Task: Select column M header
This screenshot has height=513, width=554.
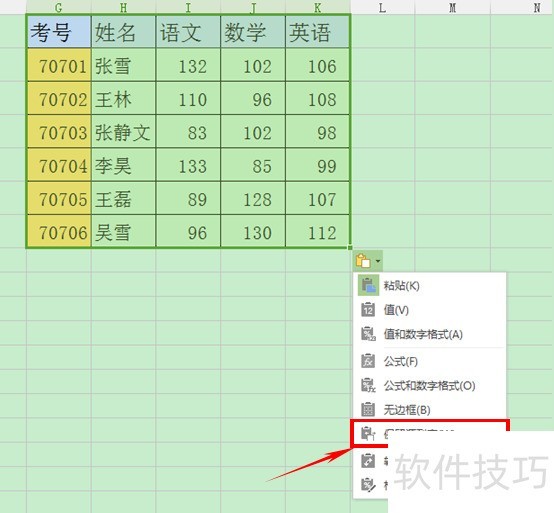Action: [x=453, y=7]
